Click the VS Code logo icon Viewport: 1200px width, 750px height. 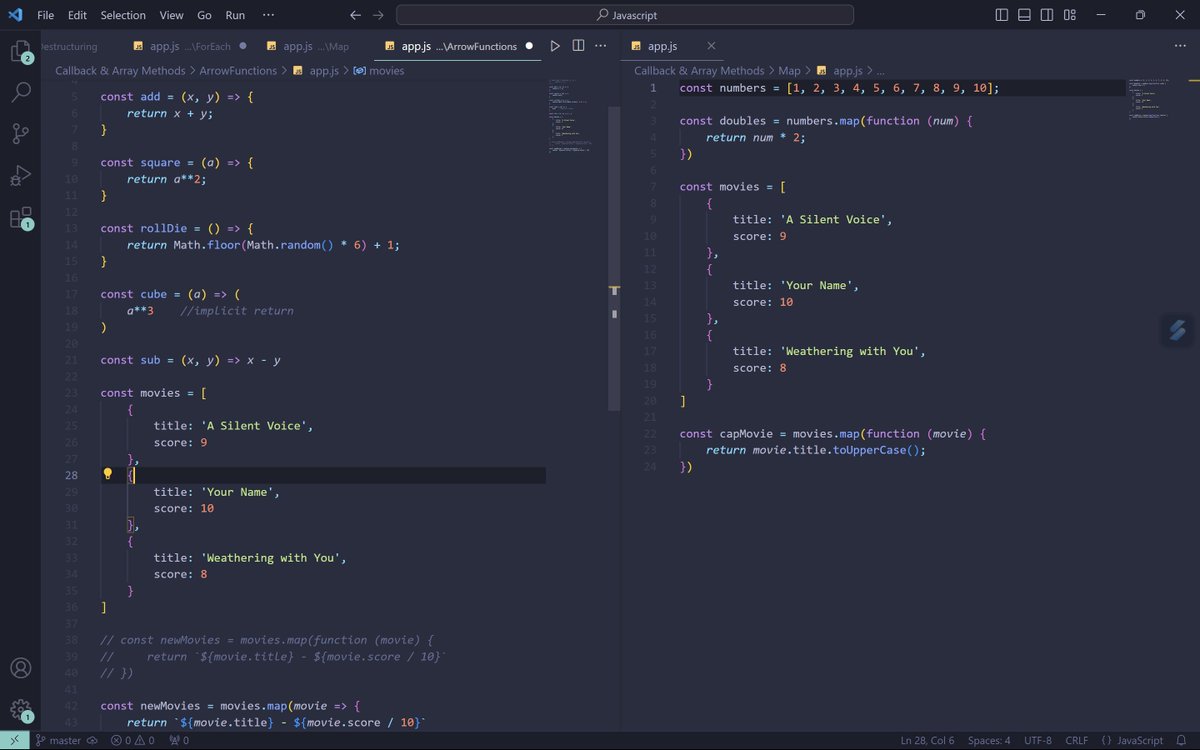click(x=15, y=15)
